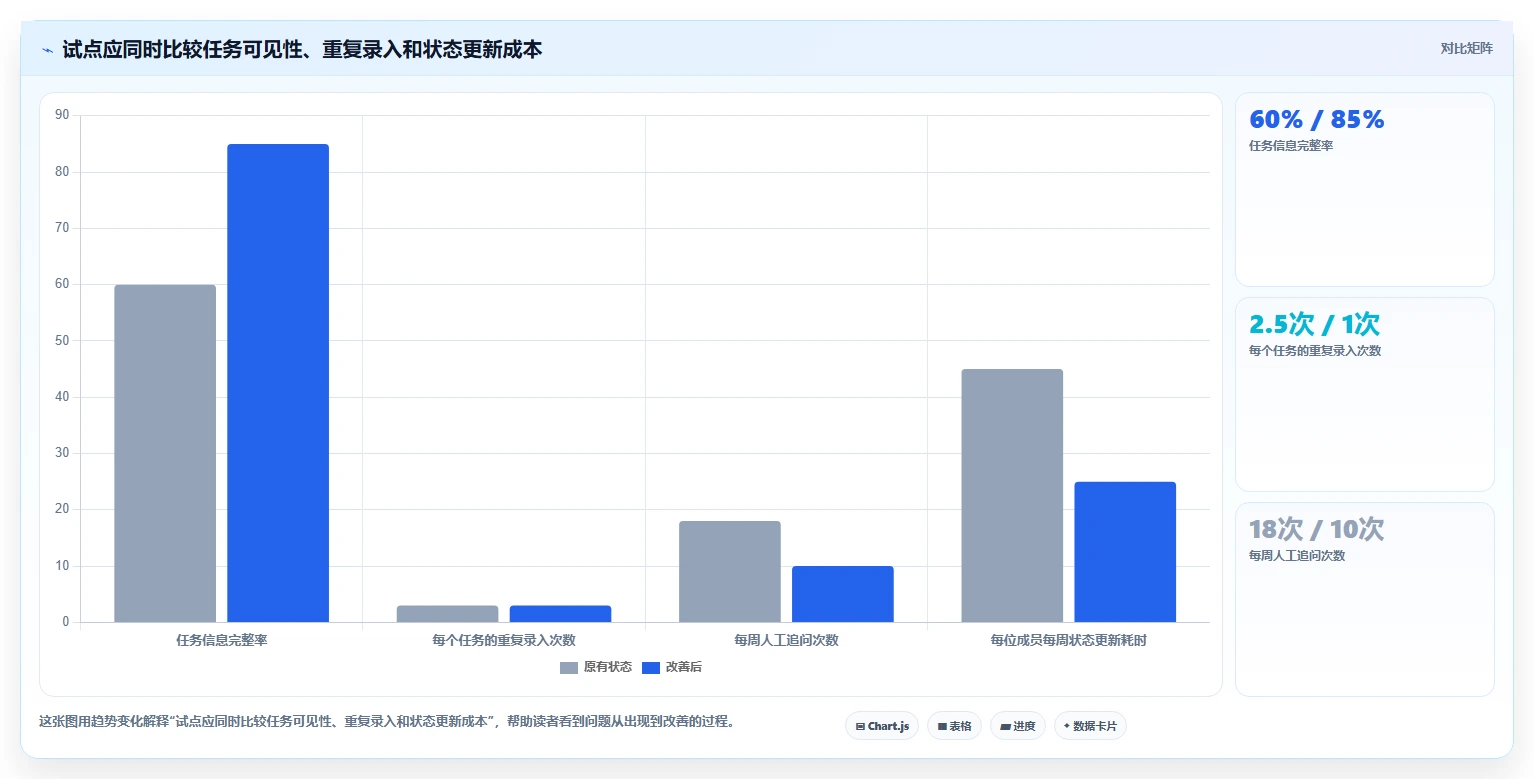Click the x-axis label 任务信息完整率
Screen dimensions: 1534x779
click(221, 640)
